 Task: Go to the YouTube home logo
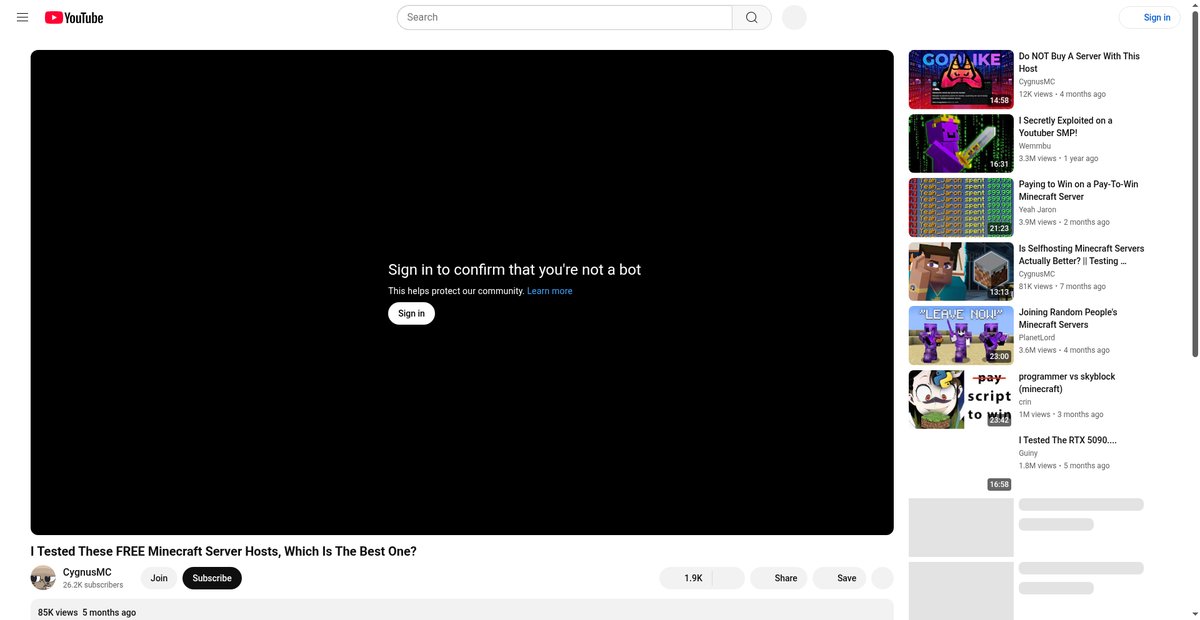pos(74,17)
